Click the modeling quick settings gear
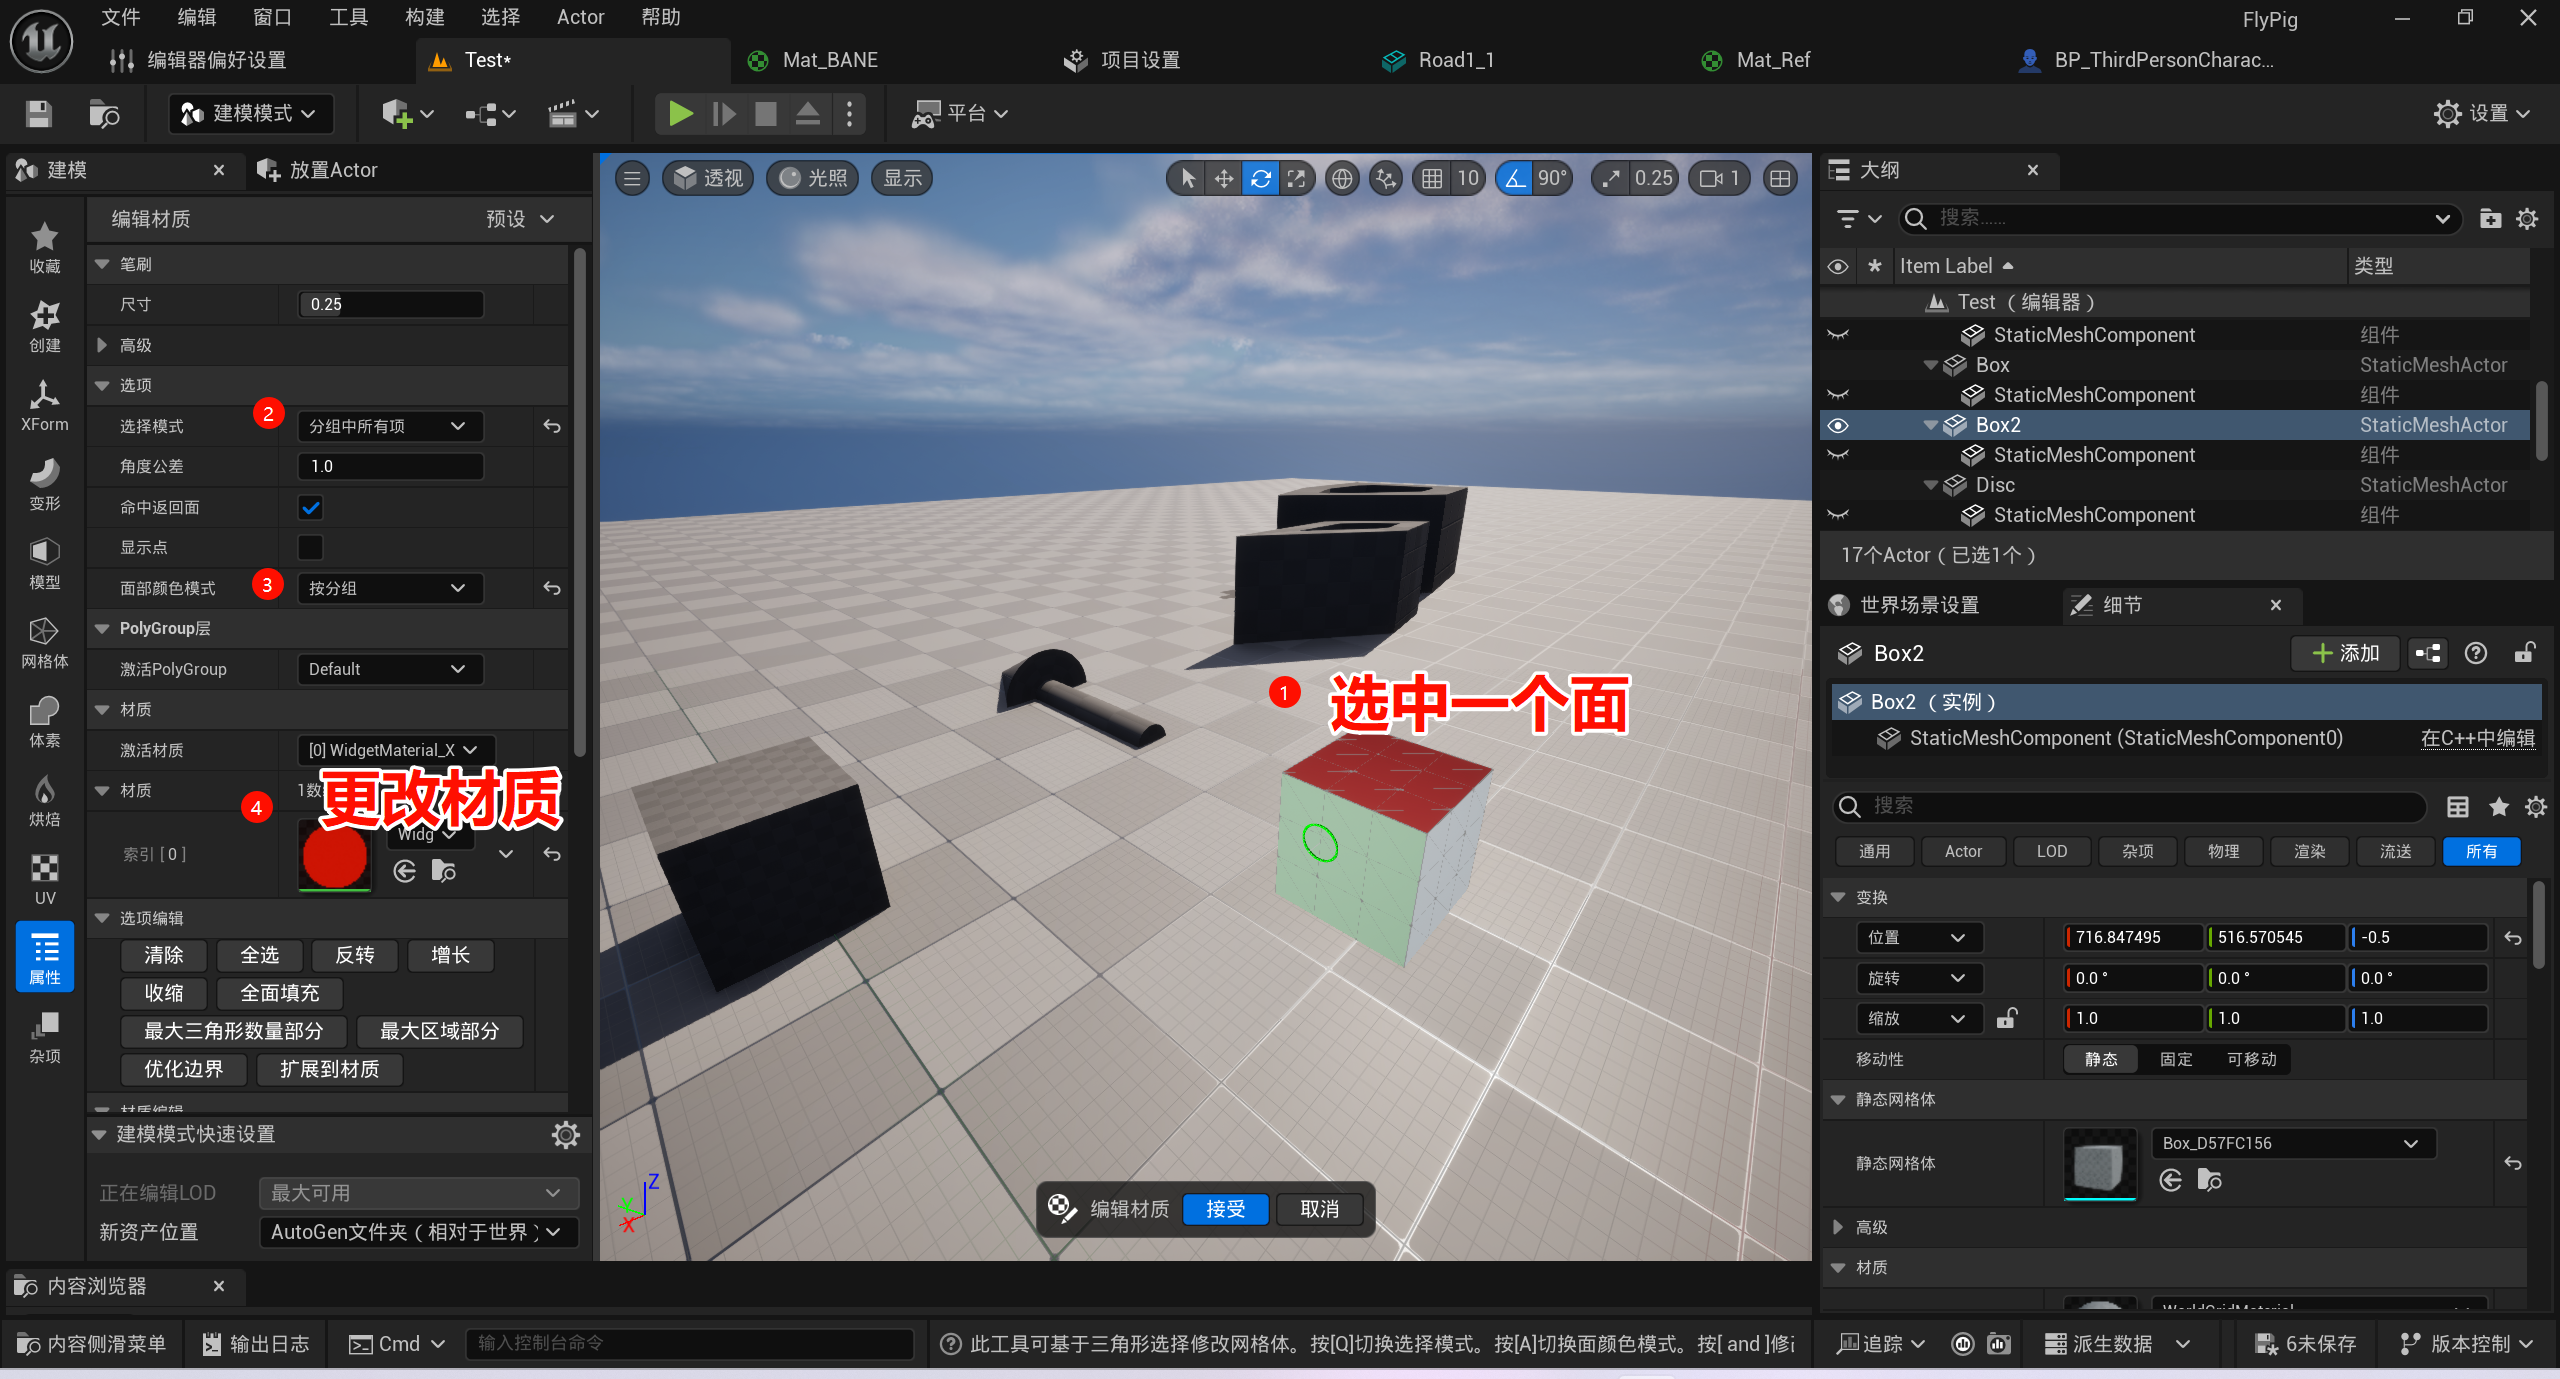The height and width of the screenshot is (1379, 2560). pos(566,1134)
